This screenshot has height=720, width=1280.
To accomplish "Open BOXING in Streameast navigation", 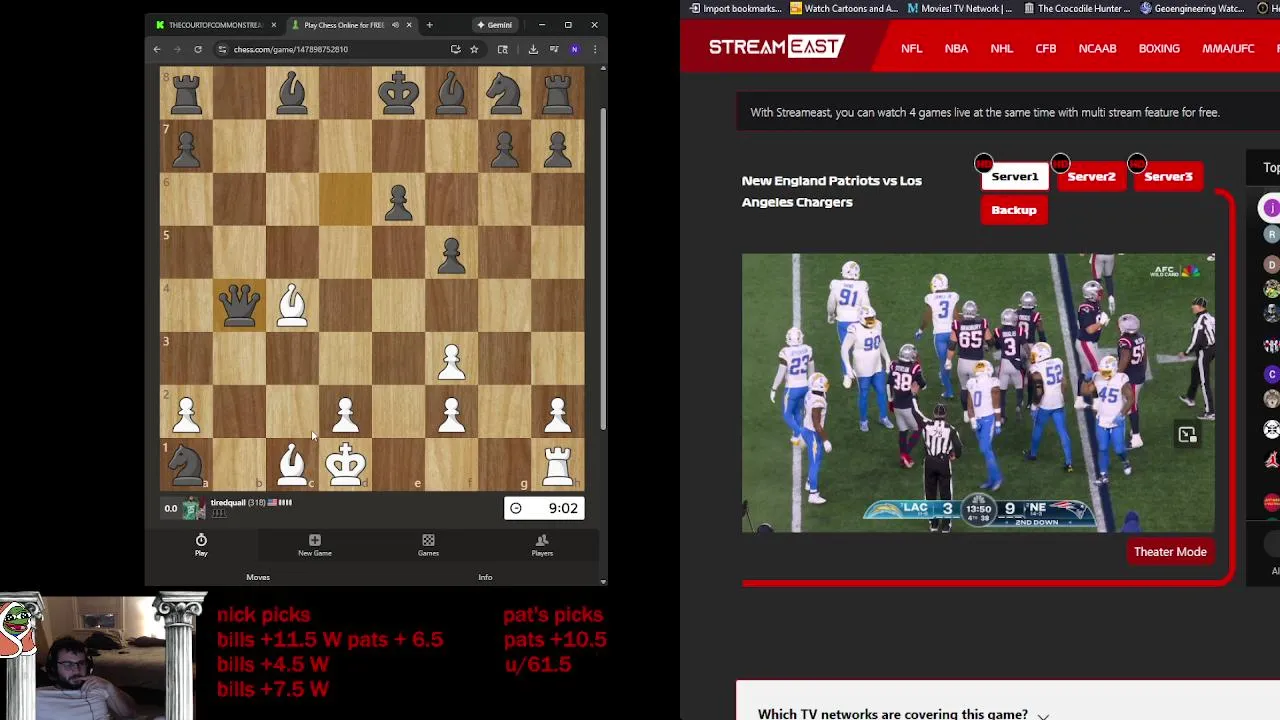I will (1159, 48).
